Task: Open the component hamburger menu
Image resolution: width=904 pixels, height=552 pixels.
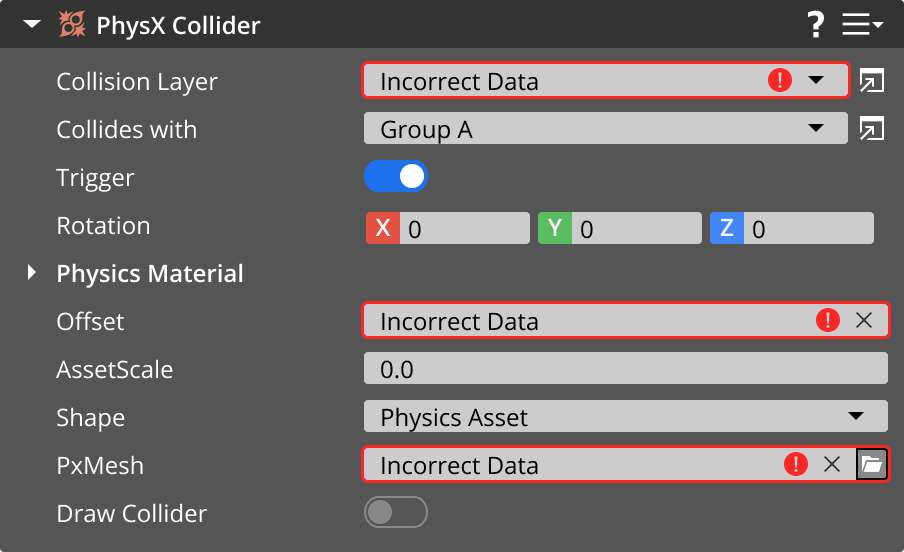Action: point(861,24)
